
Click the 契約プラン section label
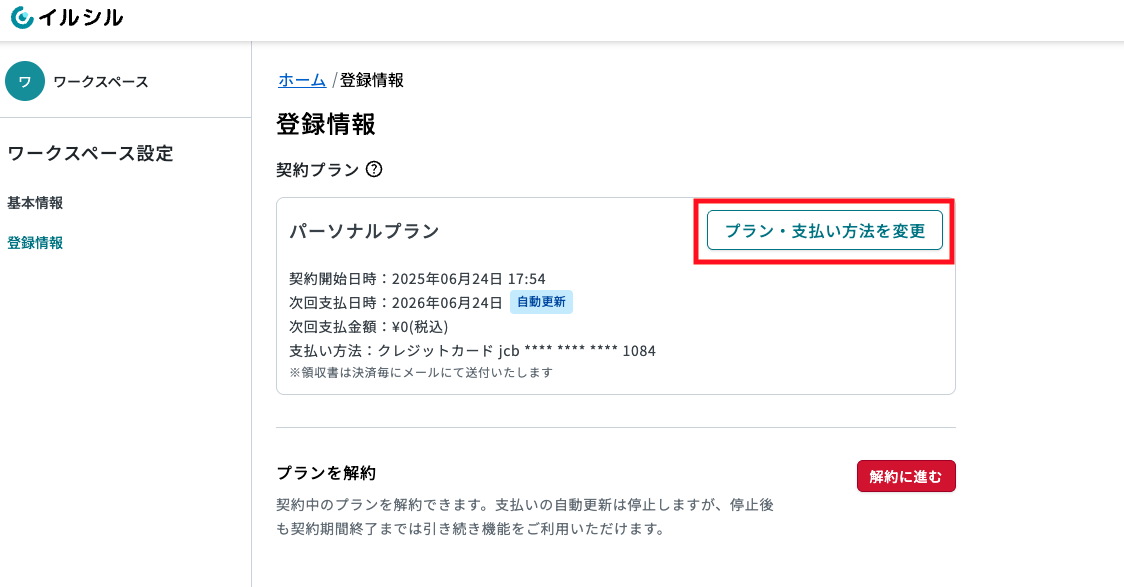318,170
